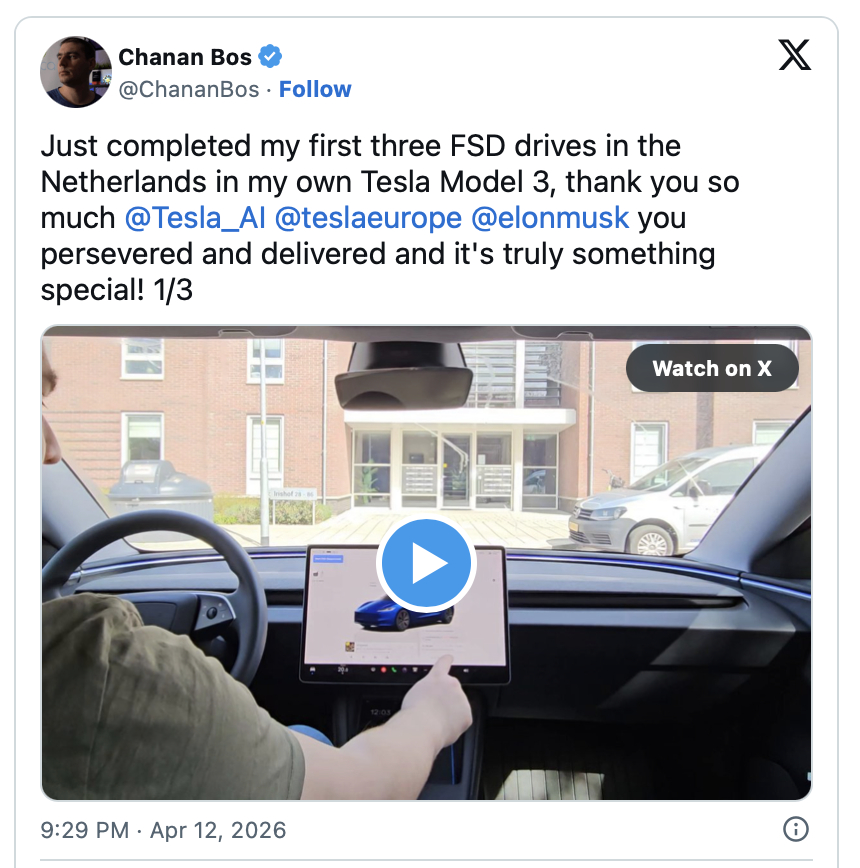
Task: Open the @elonmusk mention
Action: 550,218
